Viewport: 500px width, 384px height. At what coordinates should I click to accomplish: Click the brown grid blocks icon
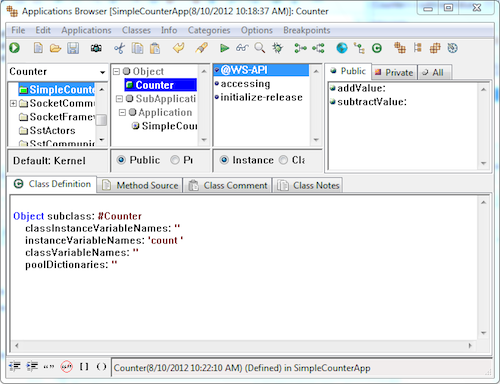point(435,48)
